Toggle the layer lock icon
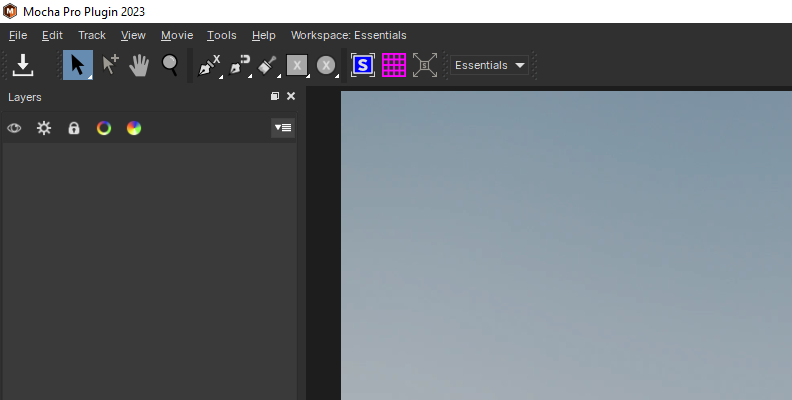Screen dimensions: 792x400 74,128
